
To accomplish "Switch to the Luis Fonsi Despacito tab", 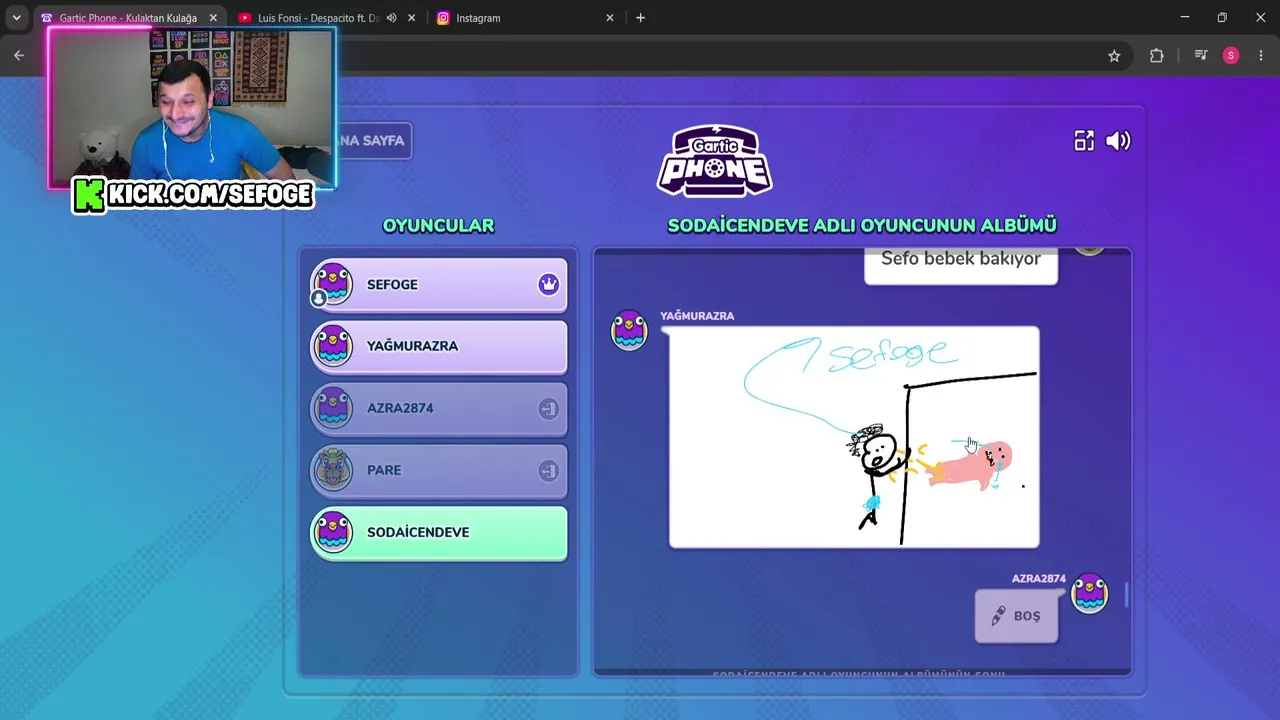I will 318,18.
